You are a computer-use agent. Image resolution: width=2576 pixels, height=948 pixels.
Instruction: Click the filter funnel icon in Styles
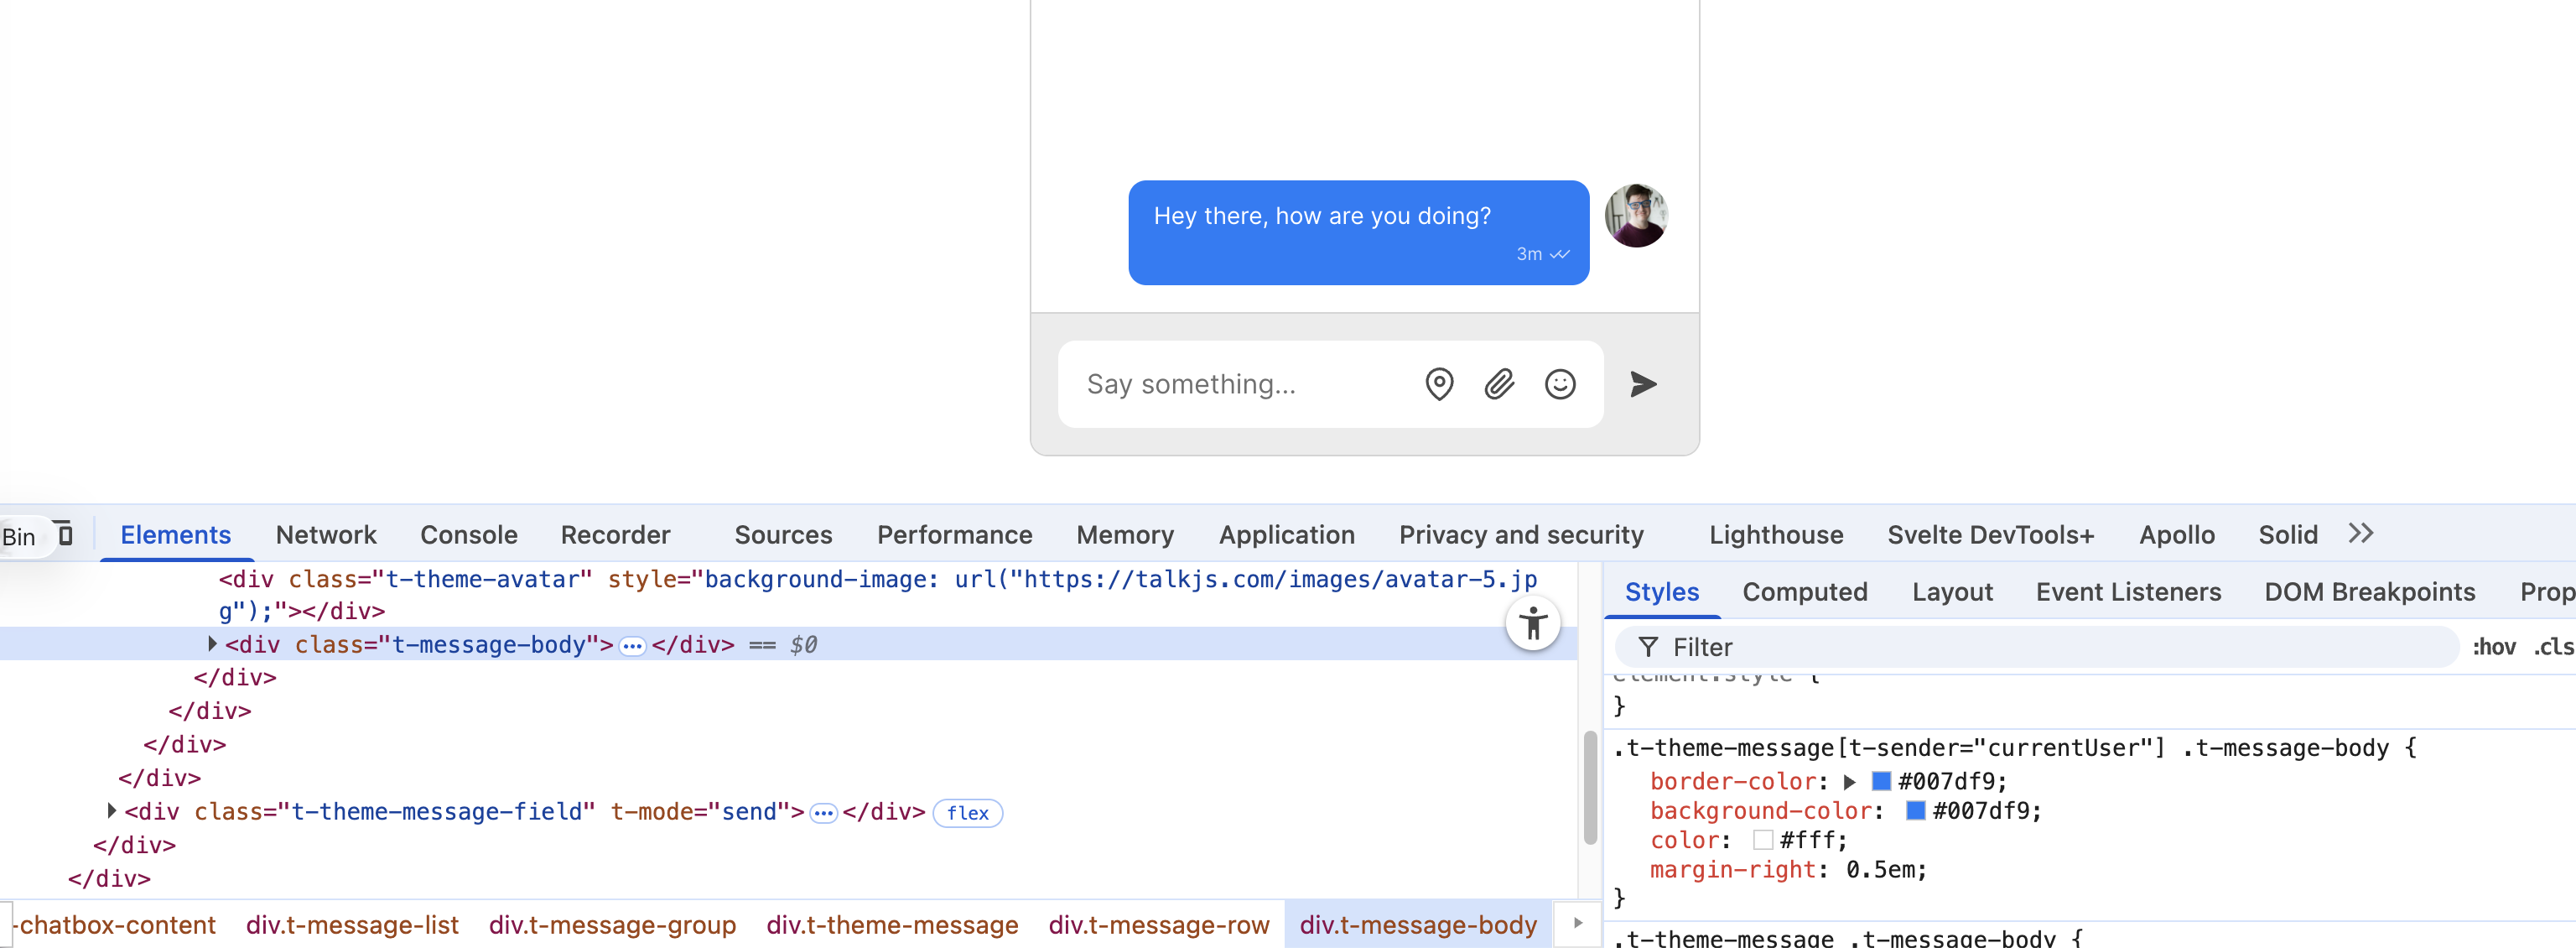tap(1648, 647)
